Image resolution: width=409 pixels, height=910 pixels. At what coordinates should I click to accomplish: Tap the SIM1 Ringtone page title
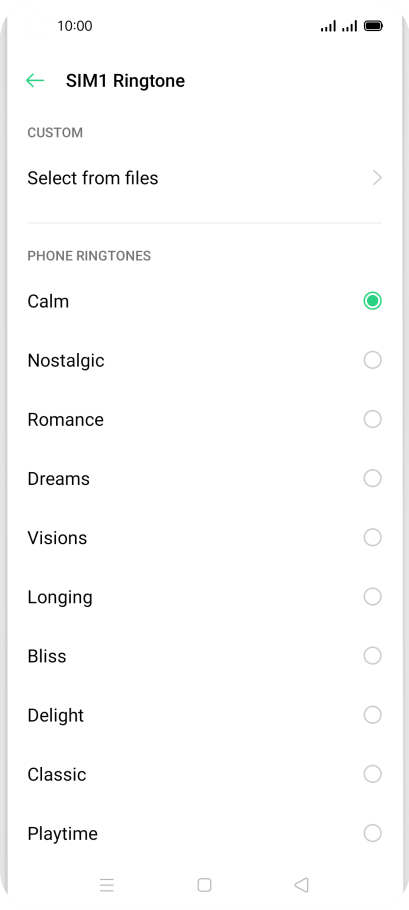(x=125, y=81)
